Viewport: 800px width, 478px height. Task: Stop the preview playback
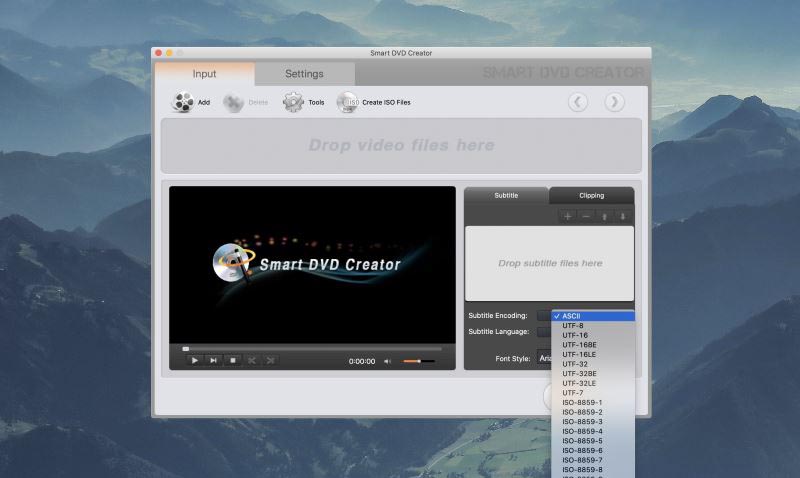tap(233, 360)
